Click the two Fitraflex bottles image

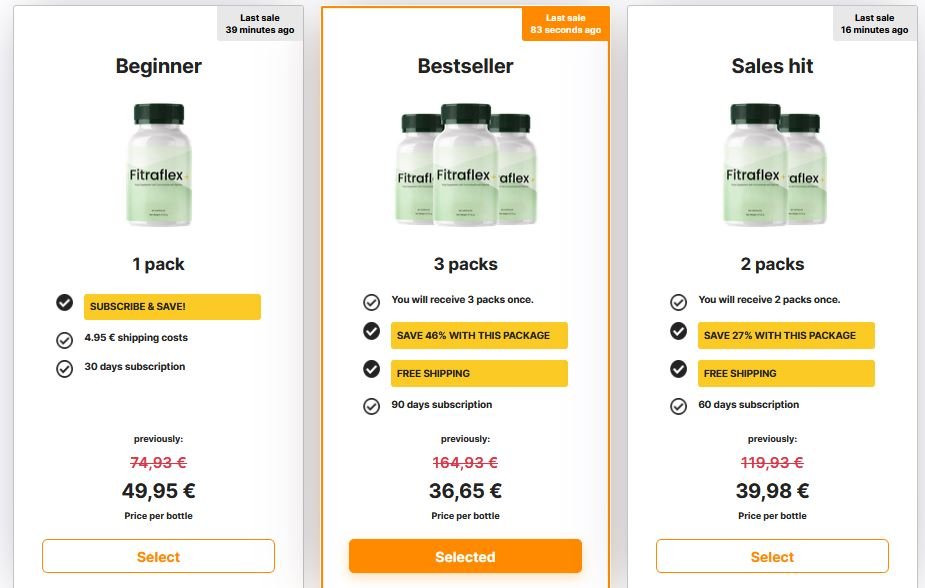[x=774, y=165]
